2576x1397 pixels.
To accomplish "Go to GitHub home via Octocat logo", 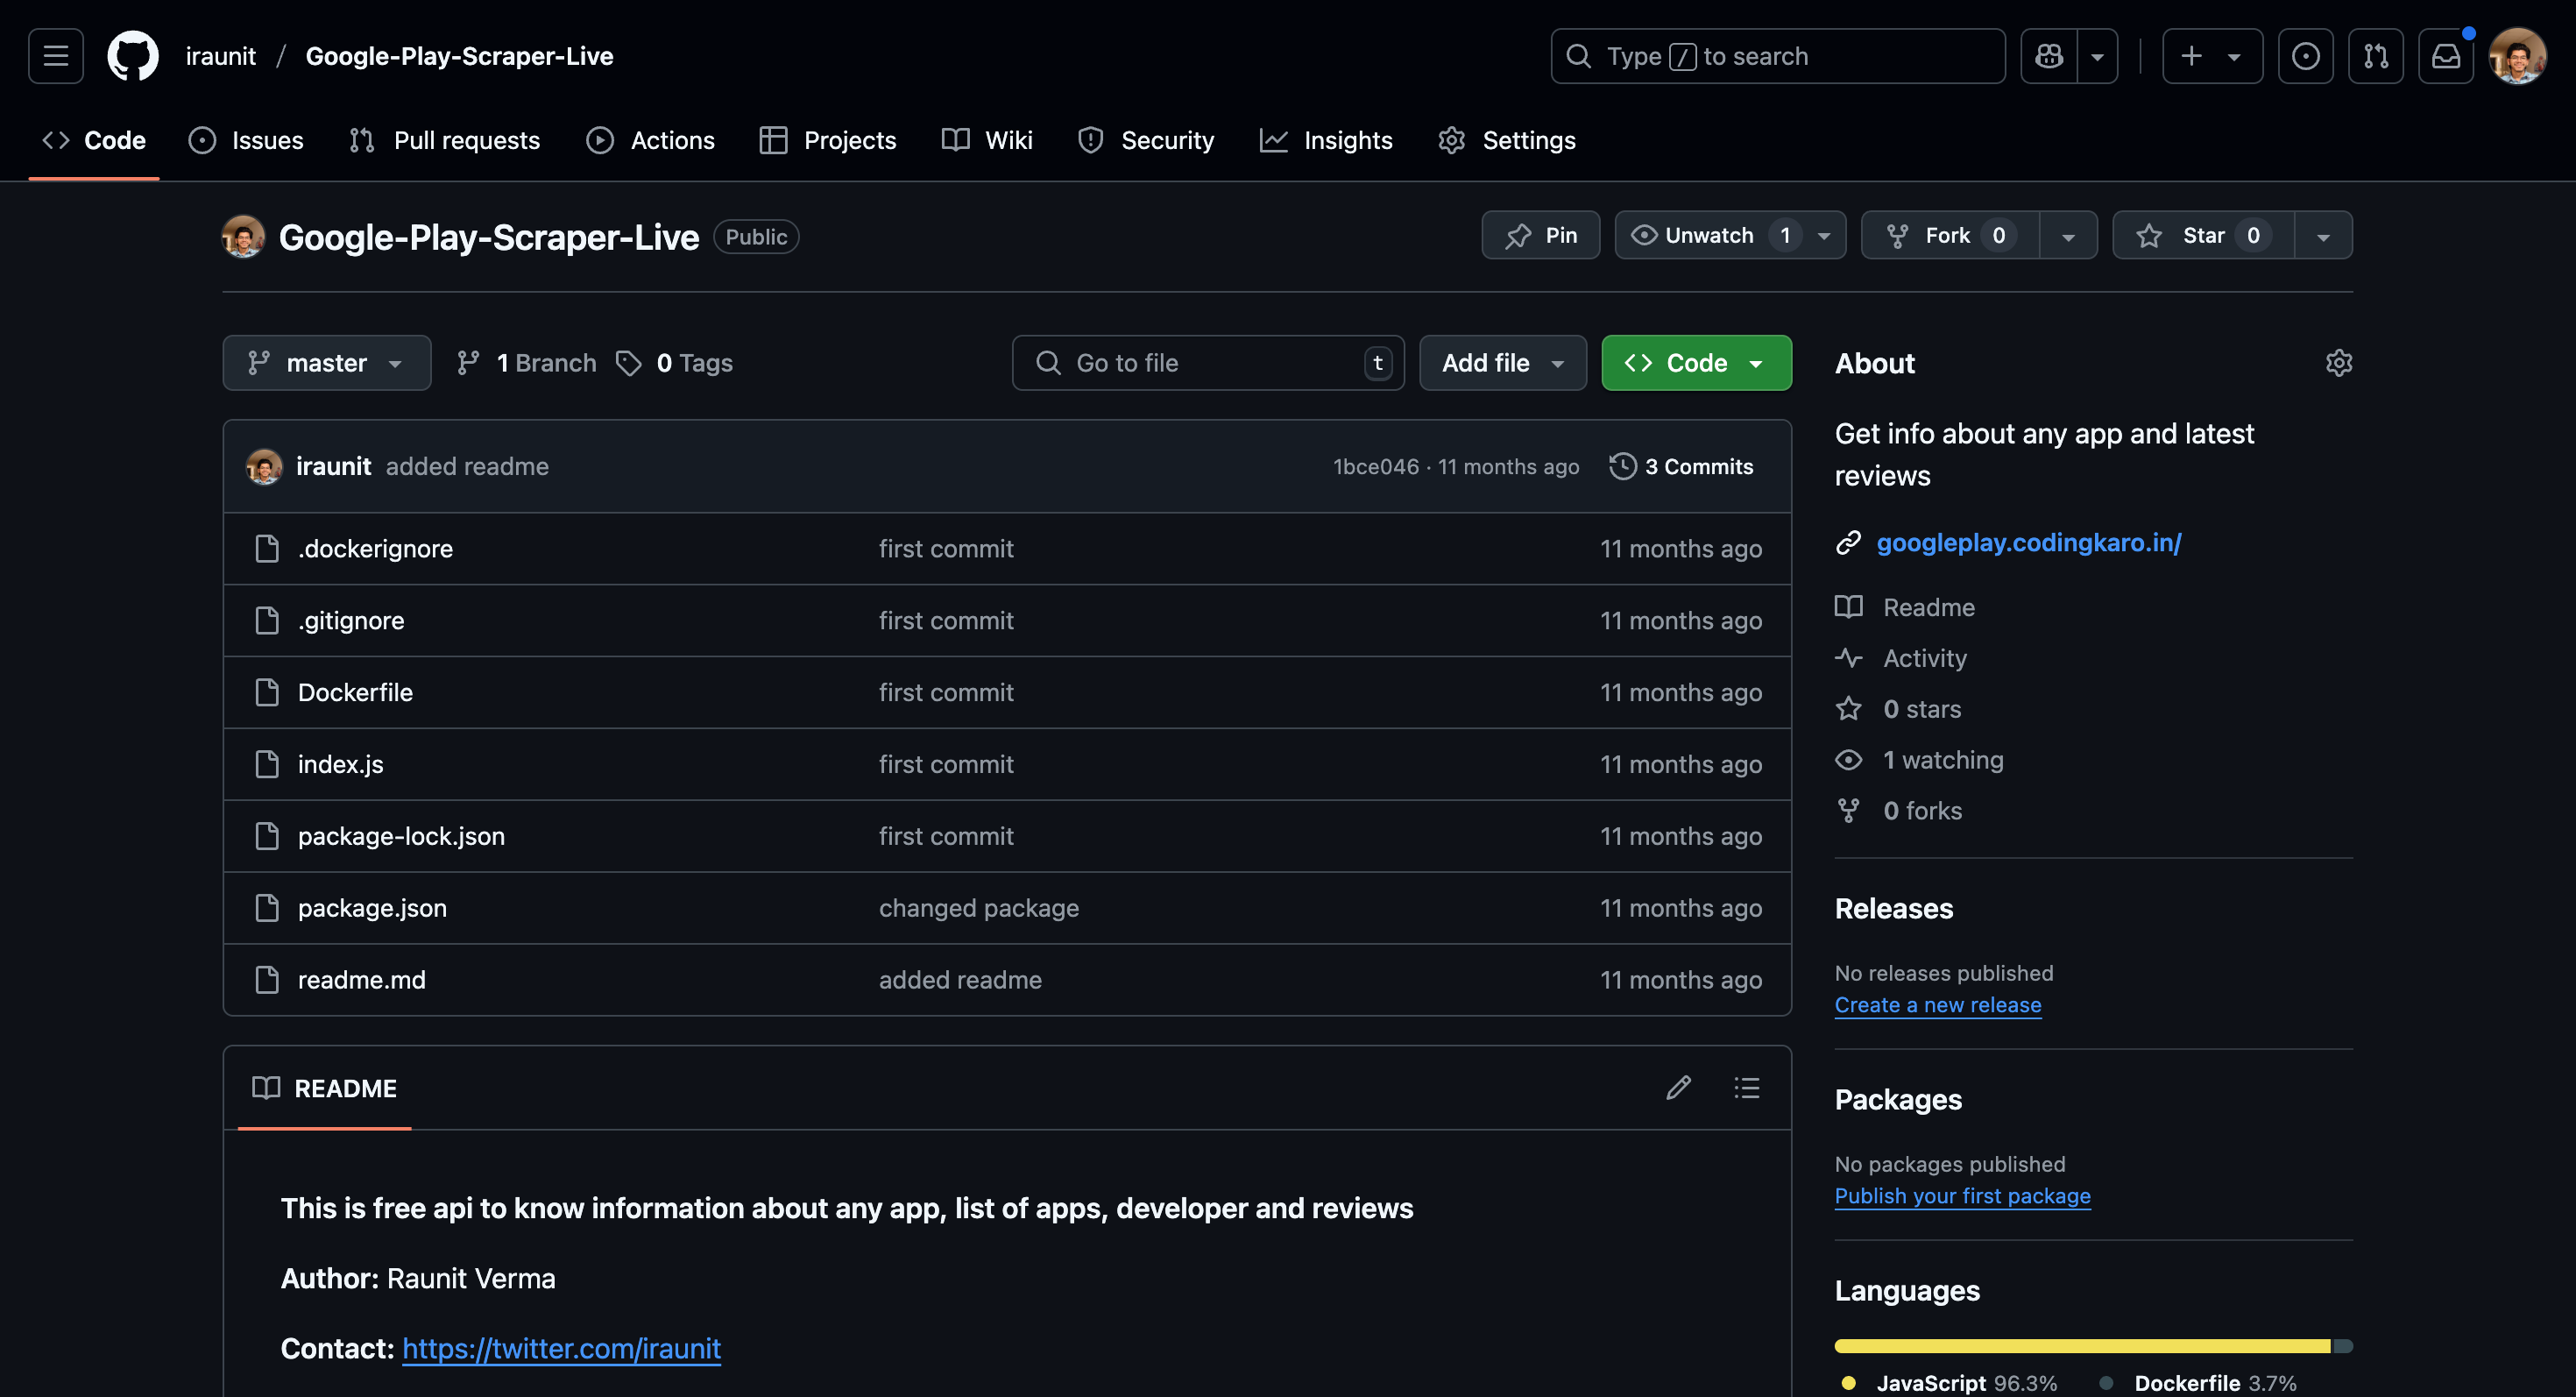I will pos(133,56).
